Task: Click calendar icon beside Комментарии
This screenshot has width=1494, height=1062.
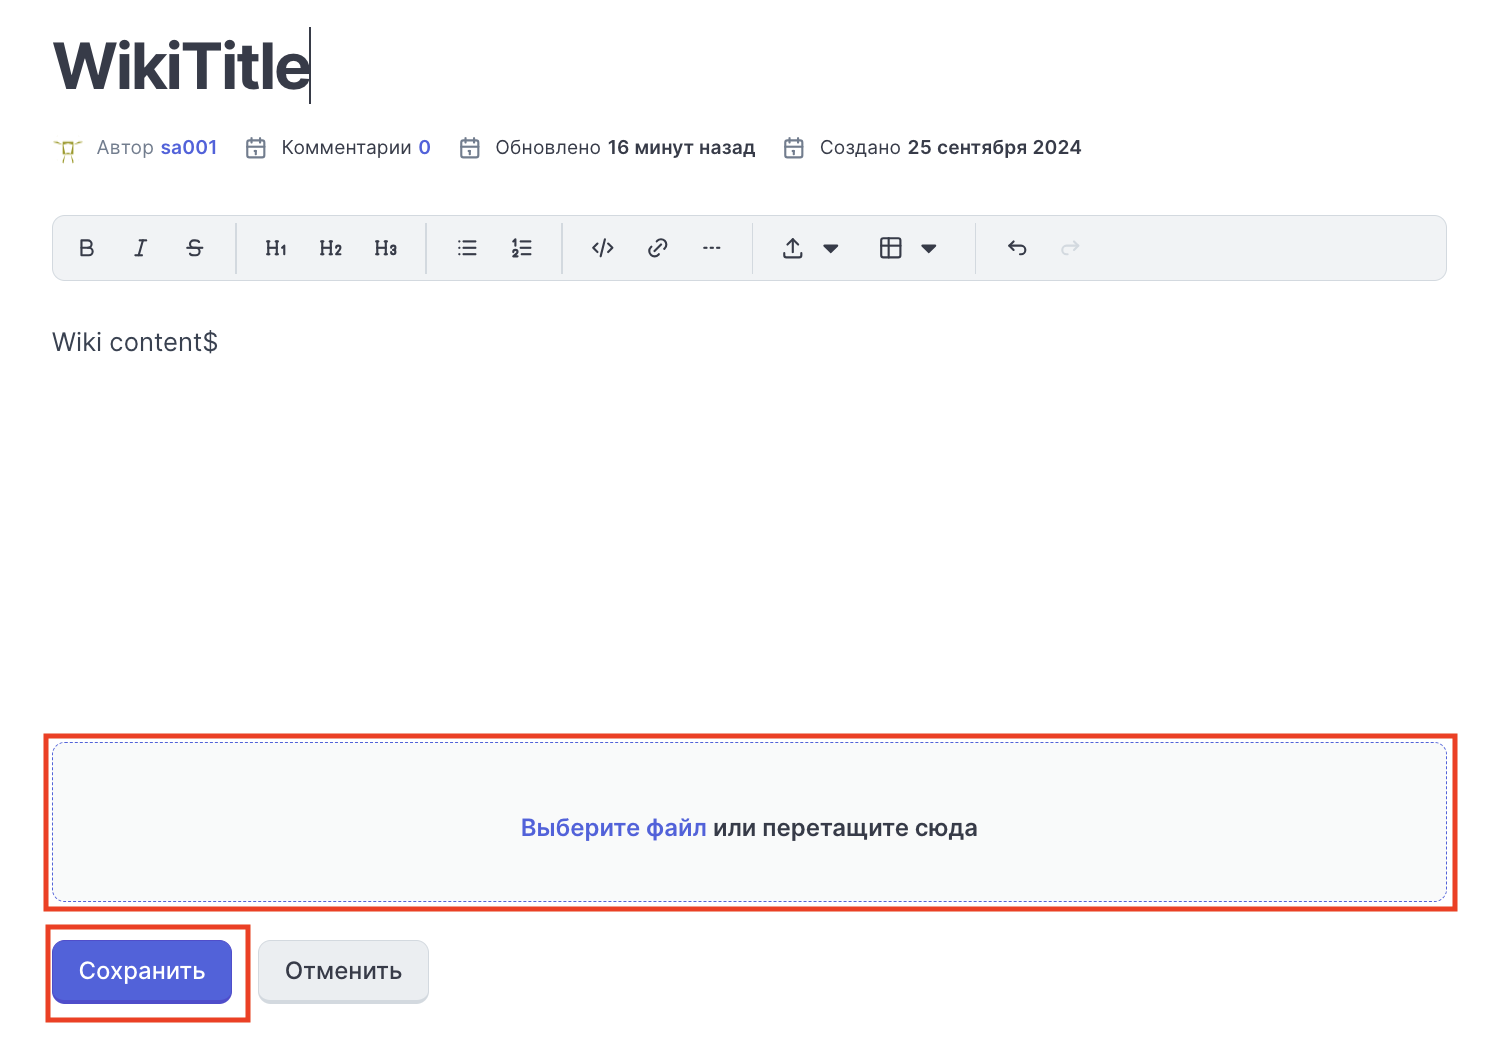Action: coord(256,148)
